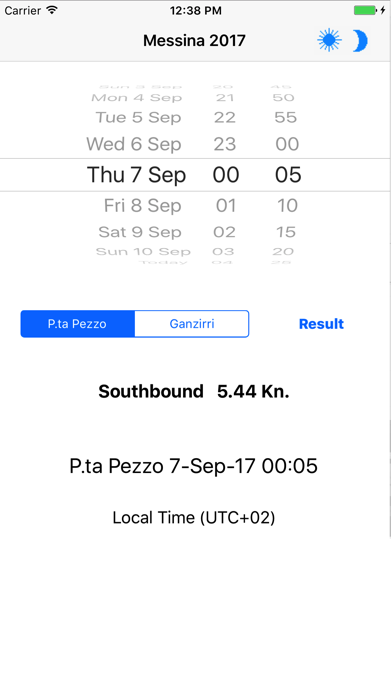Image resolution: width=392 pixels, height=696 pixels.
Task: Tap the Local Time (UTC+02) label
Action: pyautogui.click(x=194, y=518)
